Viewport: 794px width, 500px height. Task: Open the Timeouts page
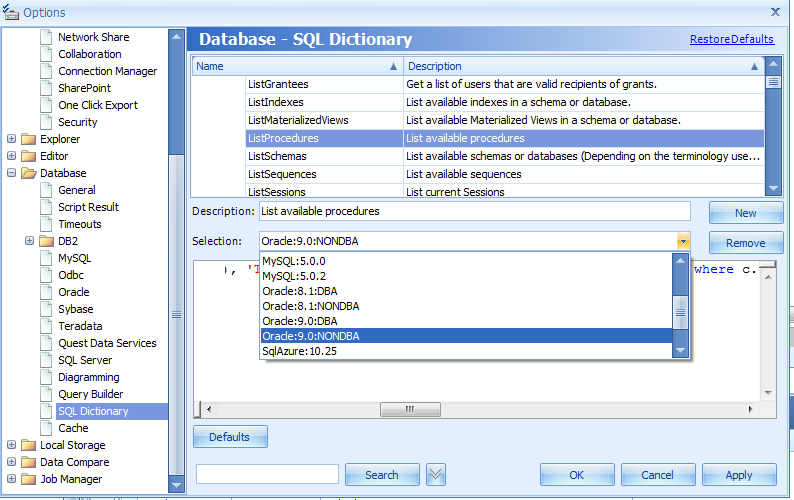coord(80,224)
